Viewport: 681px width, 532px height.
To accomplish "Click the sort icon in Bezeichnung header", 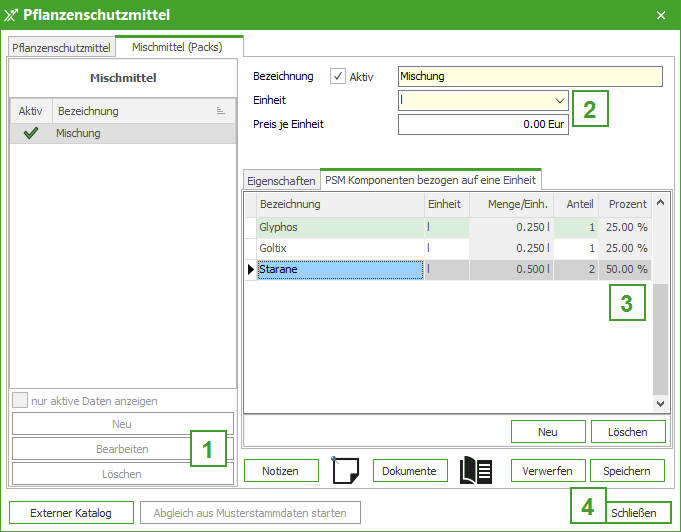I will click(220, 111).
